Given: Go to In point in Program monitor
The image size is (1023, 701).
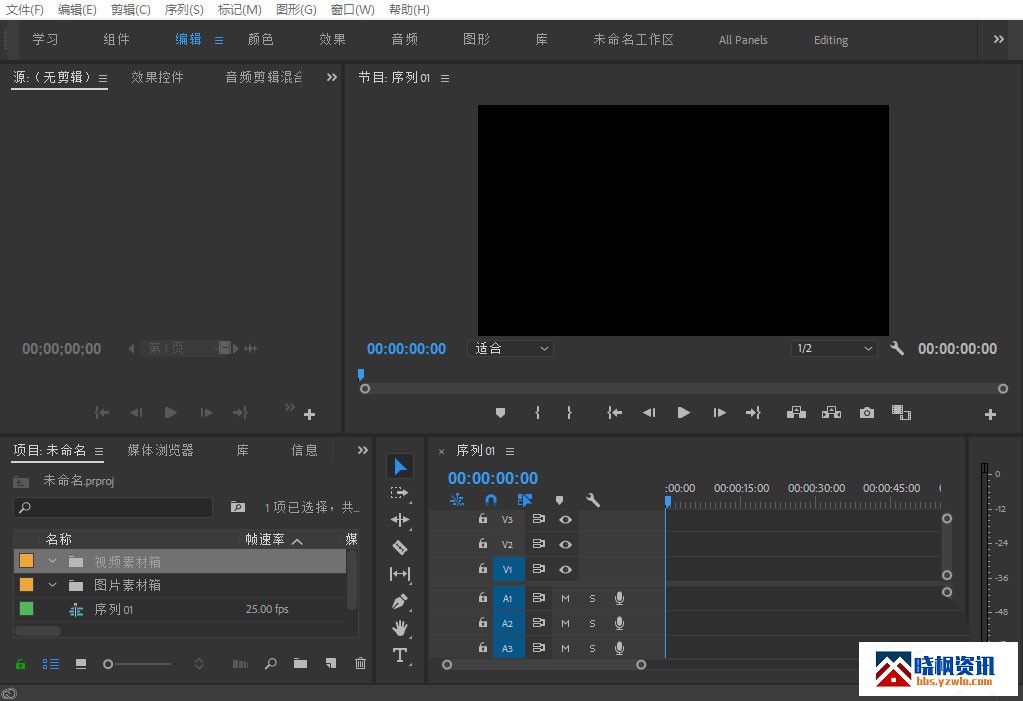Looking at the screenshot, I should tap(614, 413).
